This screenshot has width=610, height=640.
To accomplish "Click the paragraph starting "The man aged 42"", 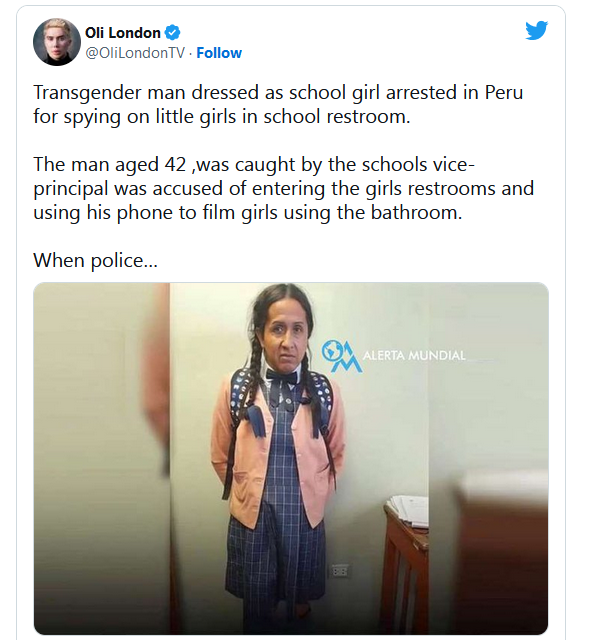I will 283,189.
